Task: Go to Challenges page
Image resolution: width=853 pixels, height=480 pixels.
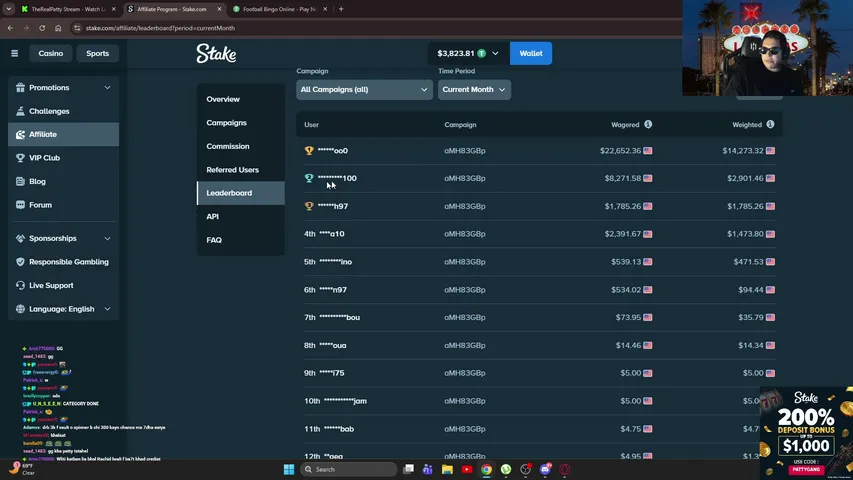Action: click(x=64, y=111)
